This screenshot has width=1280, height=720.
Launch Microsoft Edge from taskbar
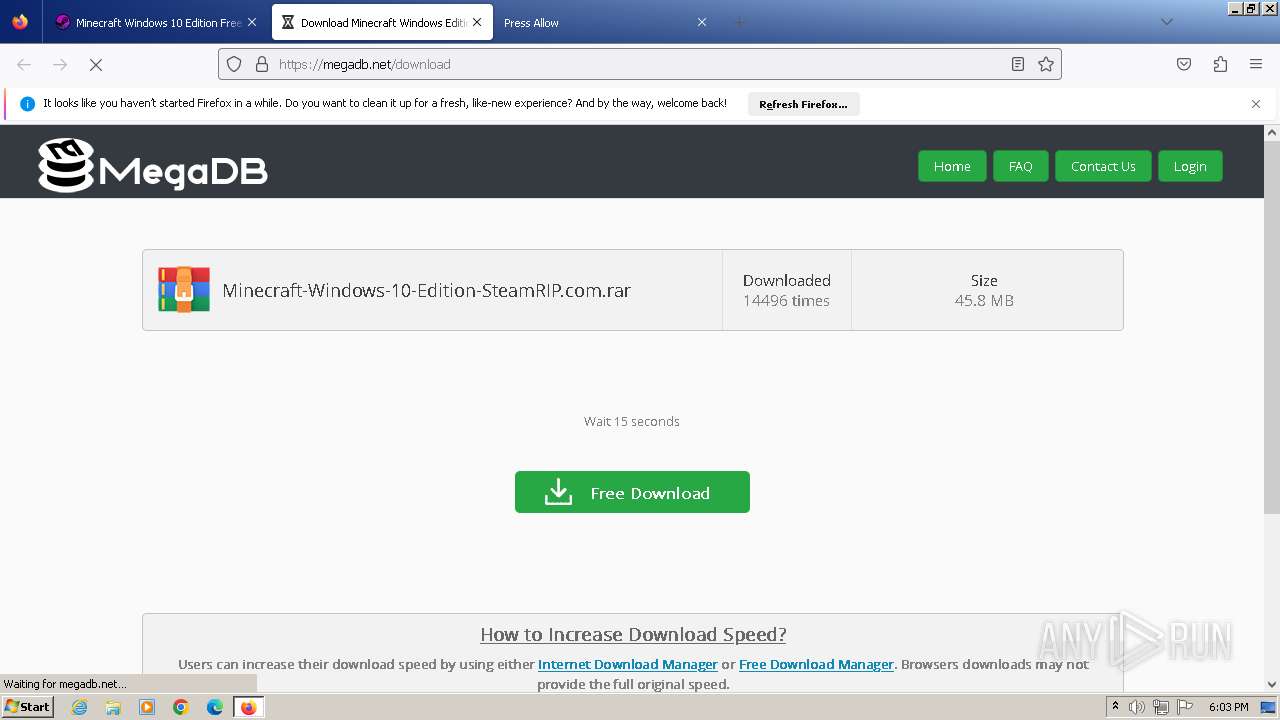[x=215, y=707]
